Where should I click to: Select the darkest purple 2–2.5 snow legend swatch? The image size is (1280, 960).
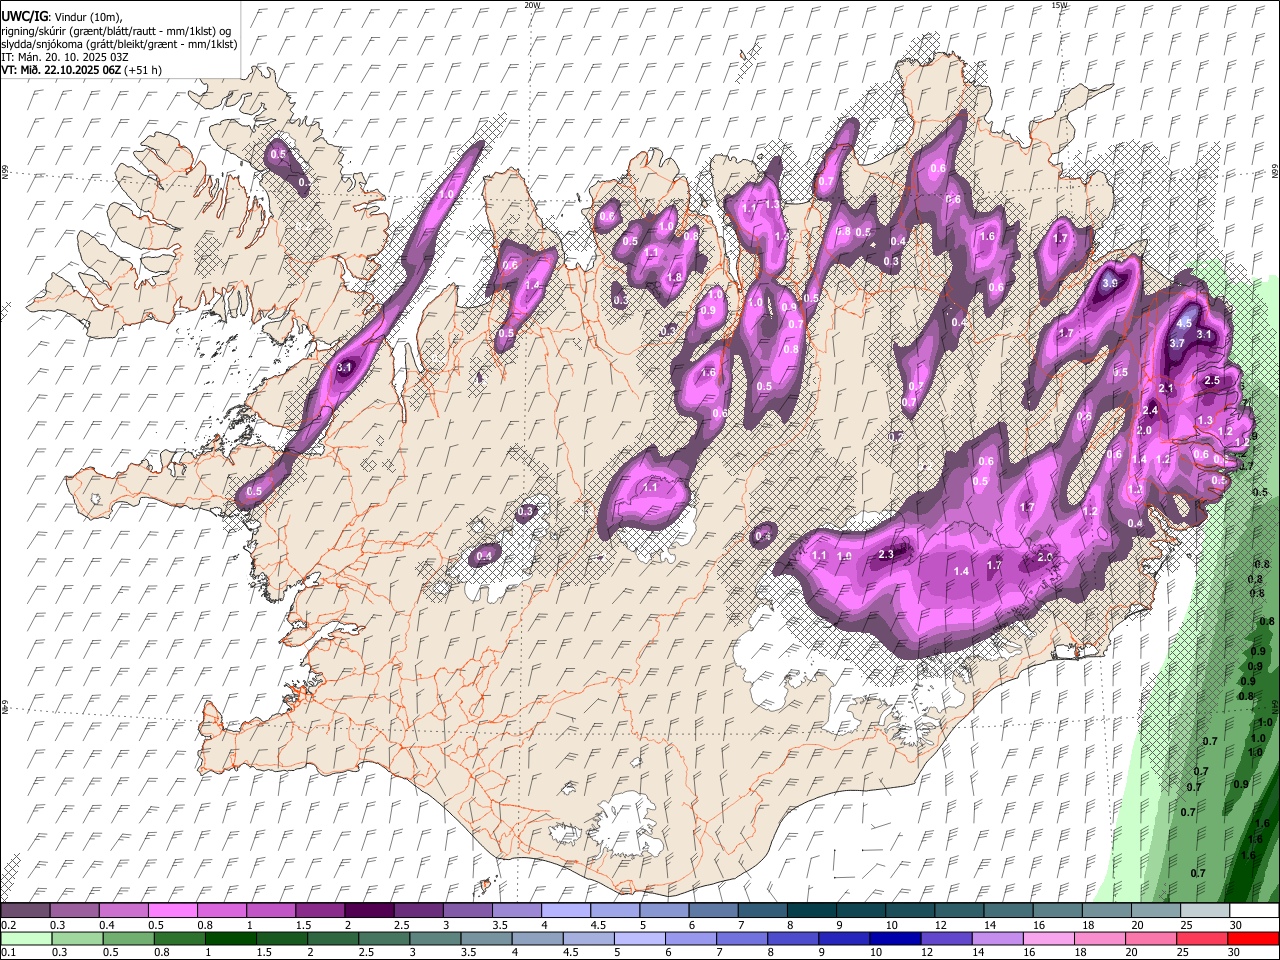pyautogui.click(x=369, y=910)
